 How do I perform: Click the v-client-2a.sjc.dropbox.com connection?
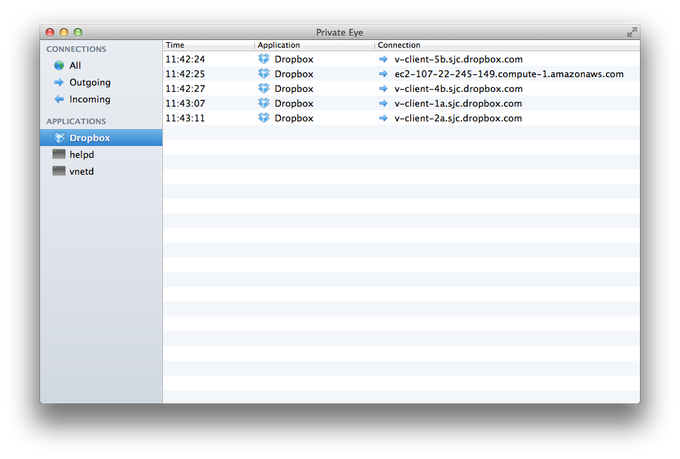click(x=458, y=118)
